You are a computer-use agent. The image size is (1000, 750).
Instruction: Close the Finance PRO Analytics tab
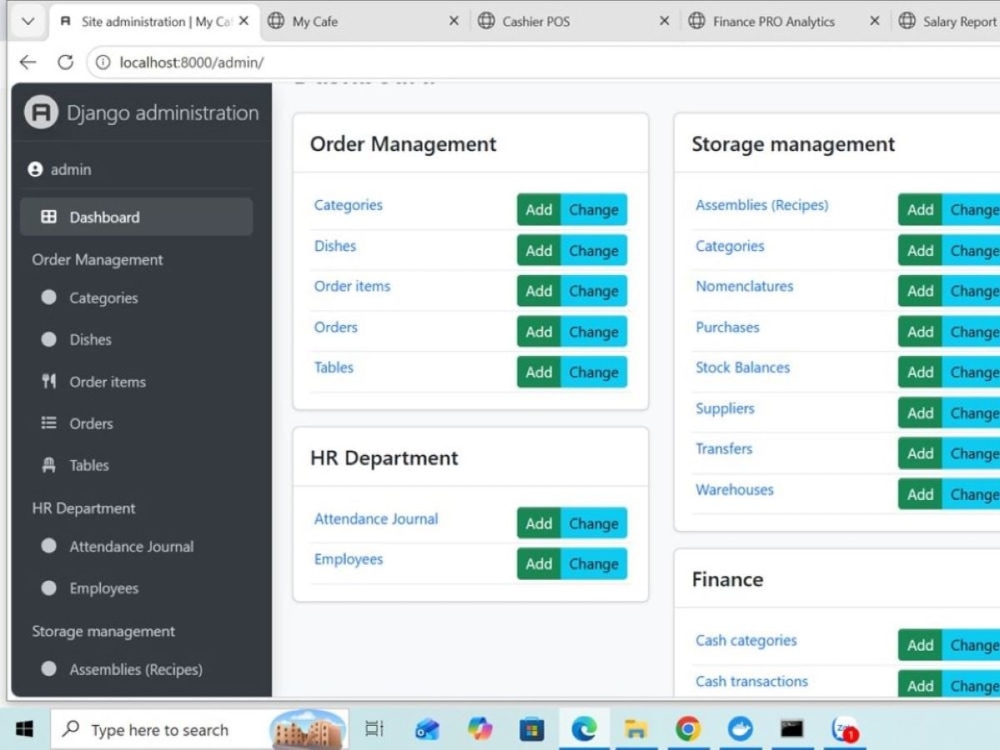(x=874, y=21)
